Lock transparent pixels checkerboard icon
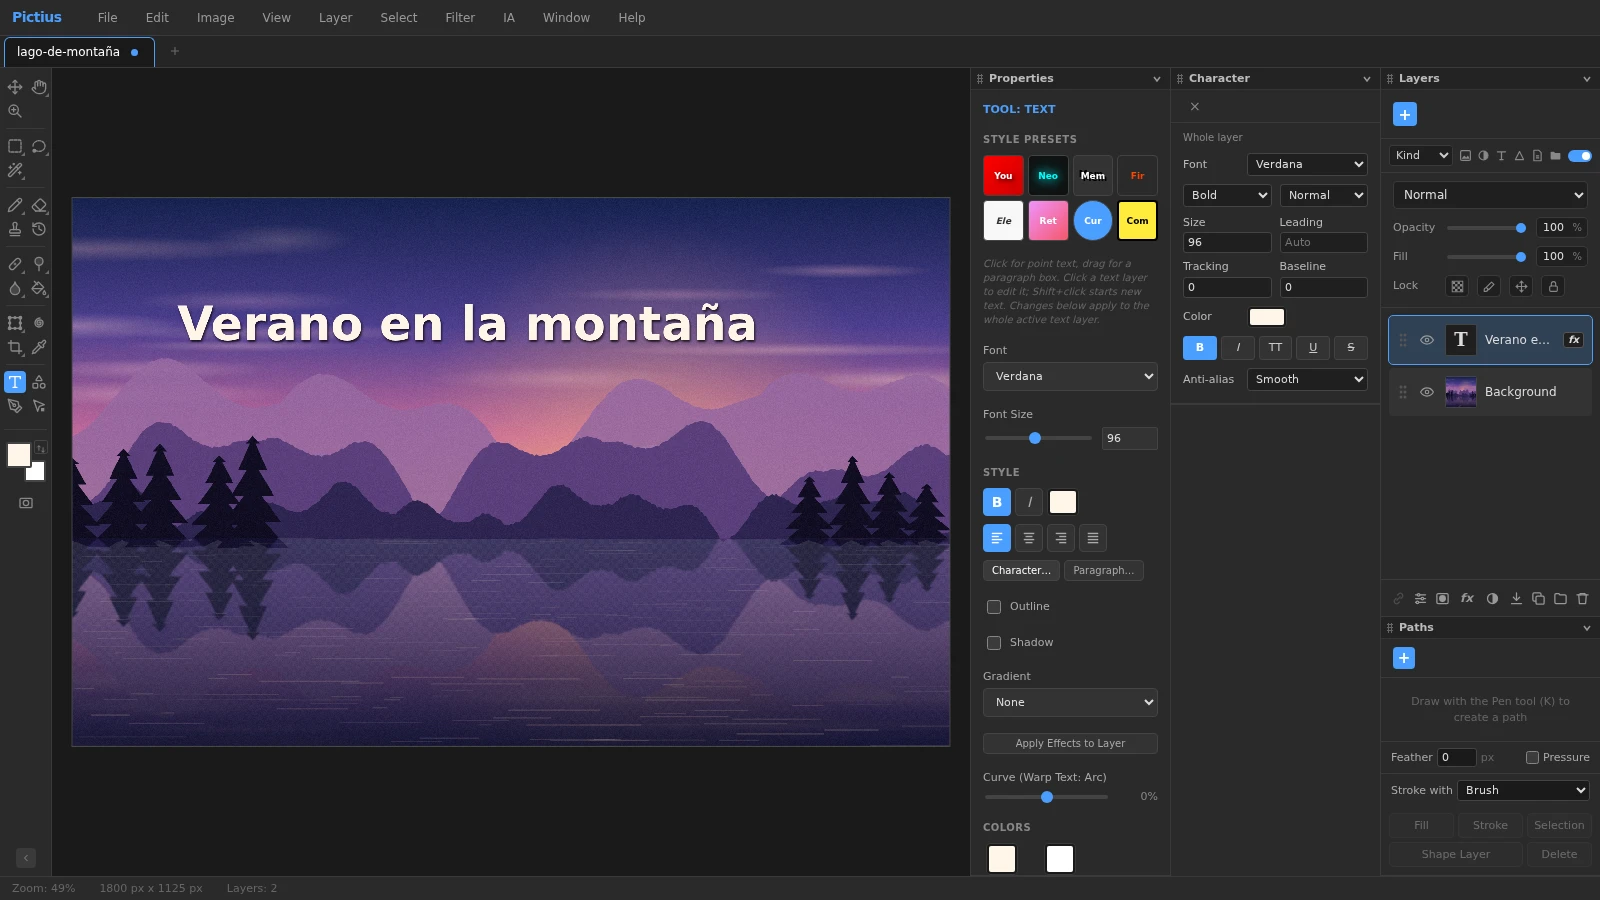 point(1457,286)
